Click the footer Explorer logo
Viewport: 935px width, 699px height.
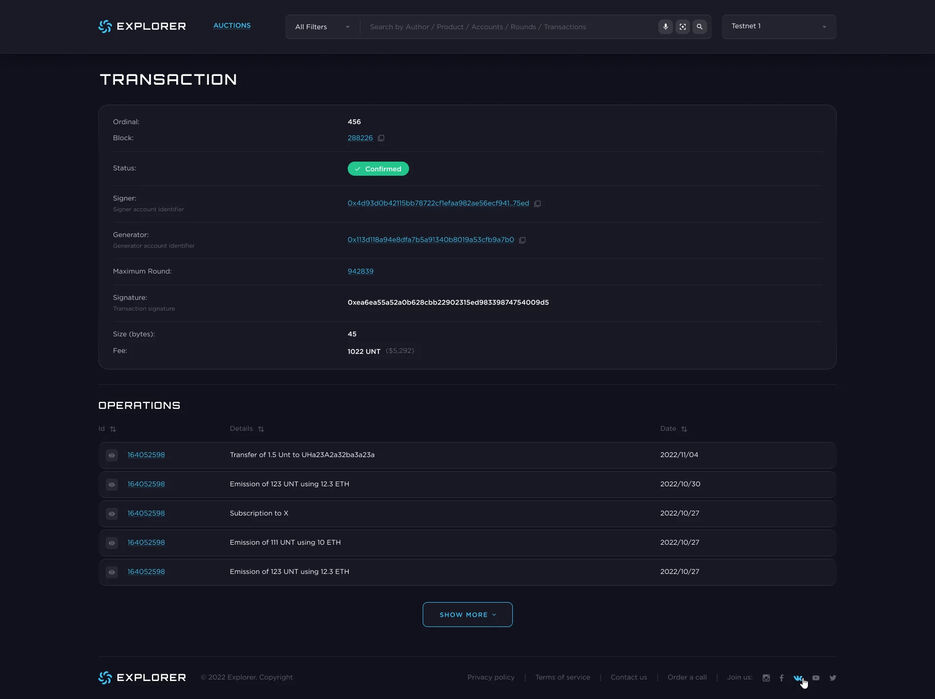pos(142,678)
